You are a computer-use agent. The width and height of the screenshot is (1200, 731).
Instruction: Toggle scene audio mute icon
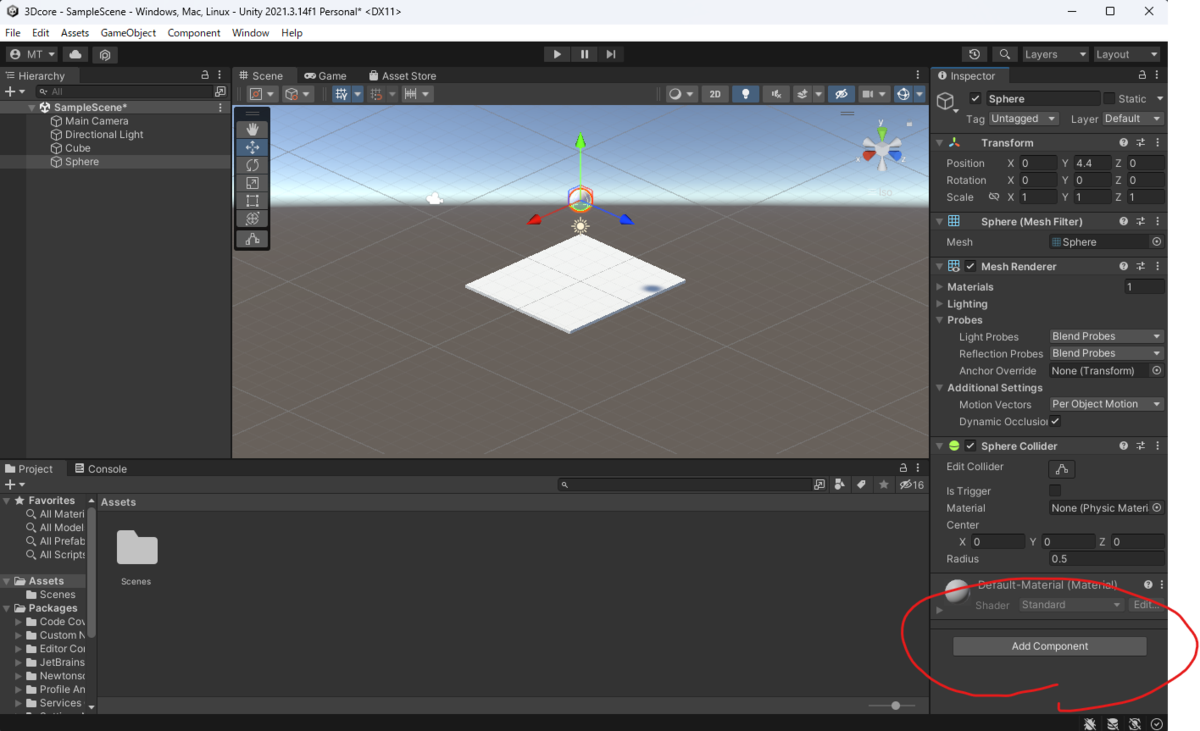tap(776, 94)
